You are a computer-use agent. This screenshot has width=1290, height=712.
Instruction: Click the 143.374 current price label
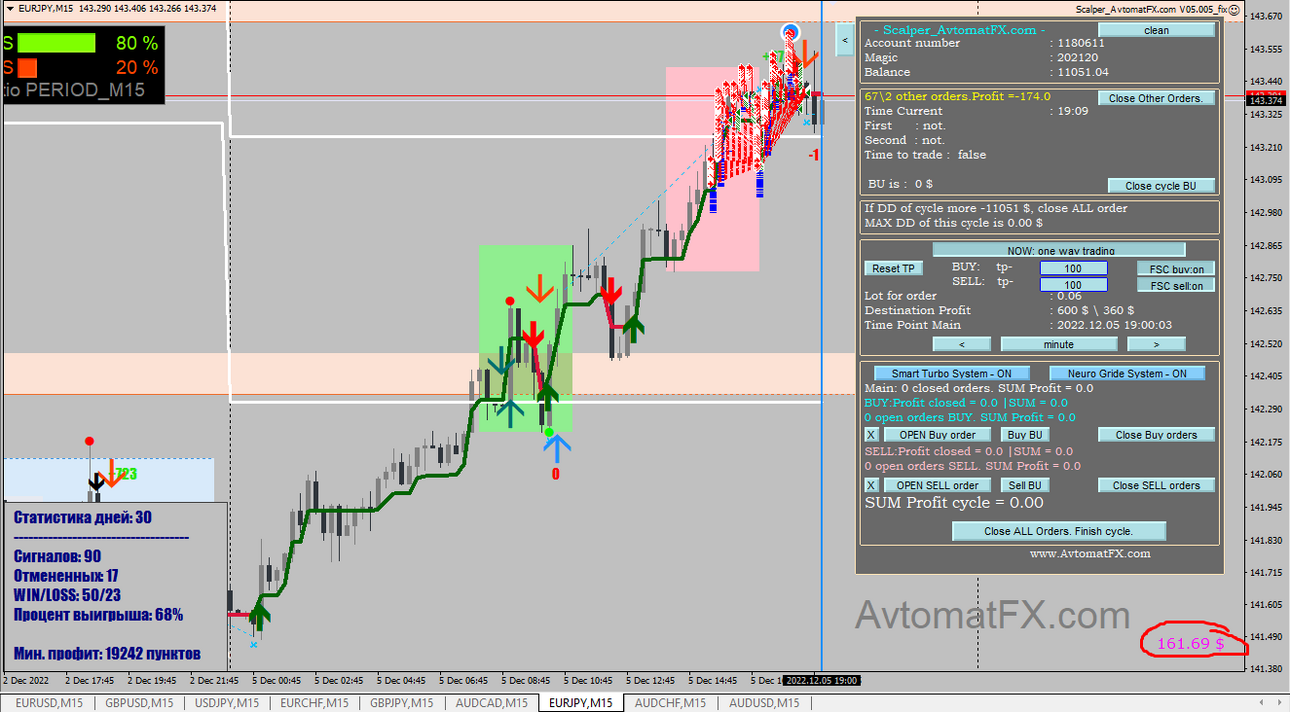[x=1266, y=100]
